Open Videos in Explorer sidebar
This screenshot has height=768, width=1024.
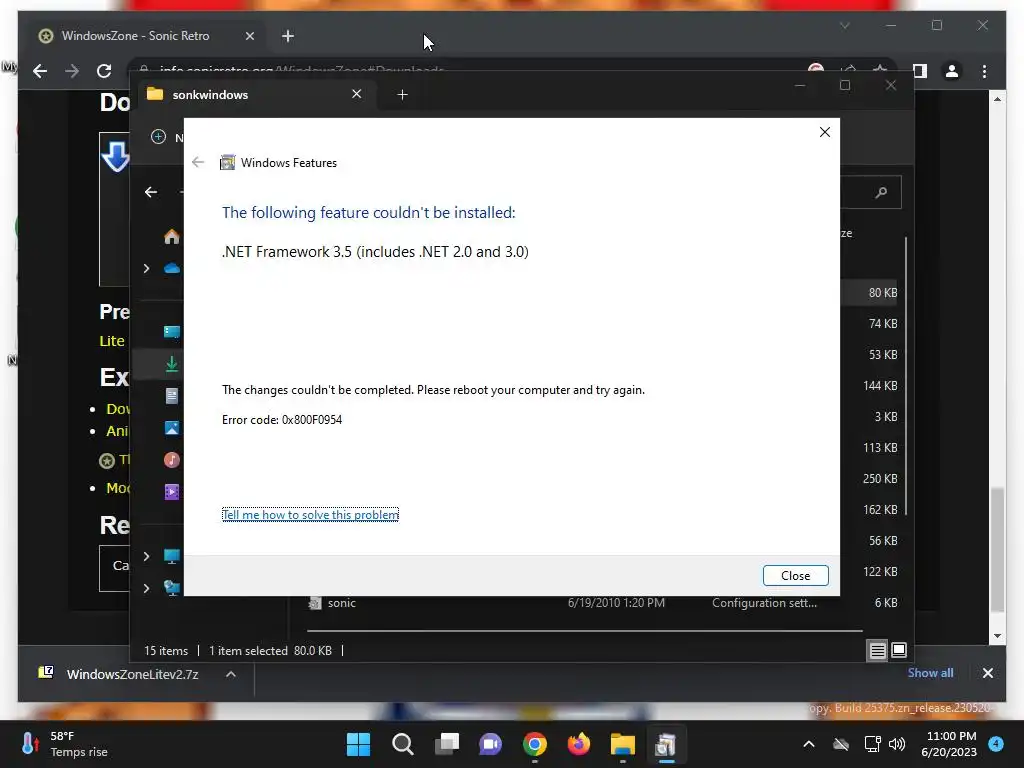(172, 491)
